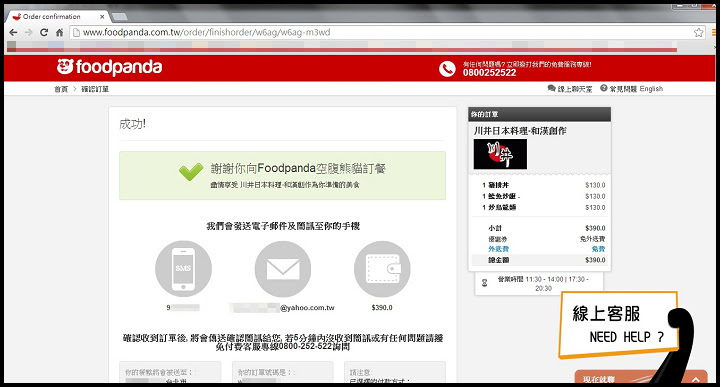The image size is (720, 387).
Task: Expand the orange chat bar chevron
Action: 696,379
